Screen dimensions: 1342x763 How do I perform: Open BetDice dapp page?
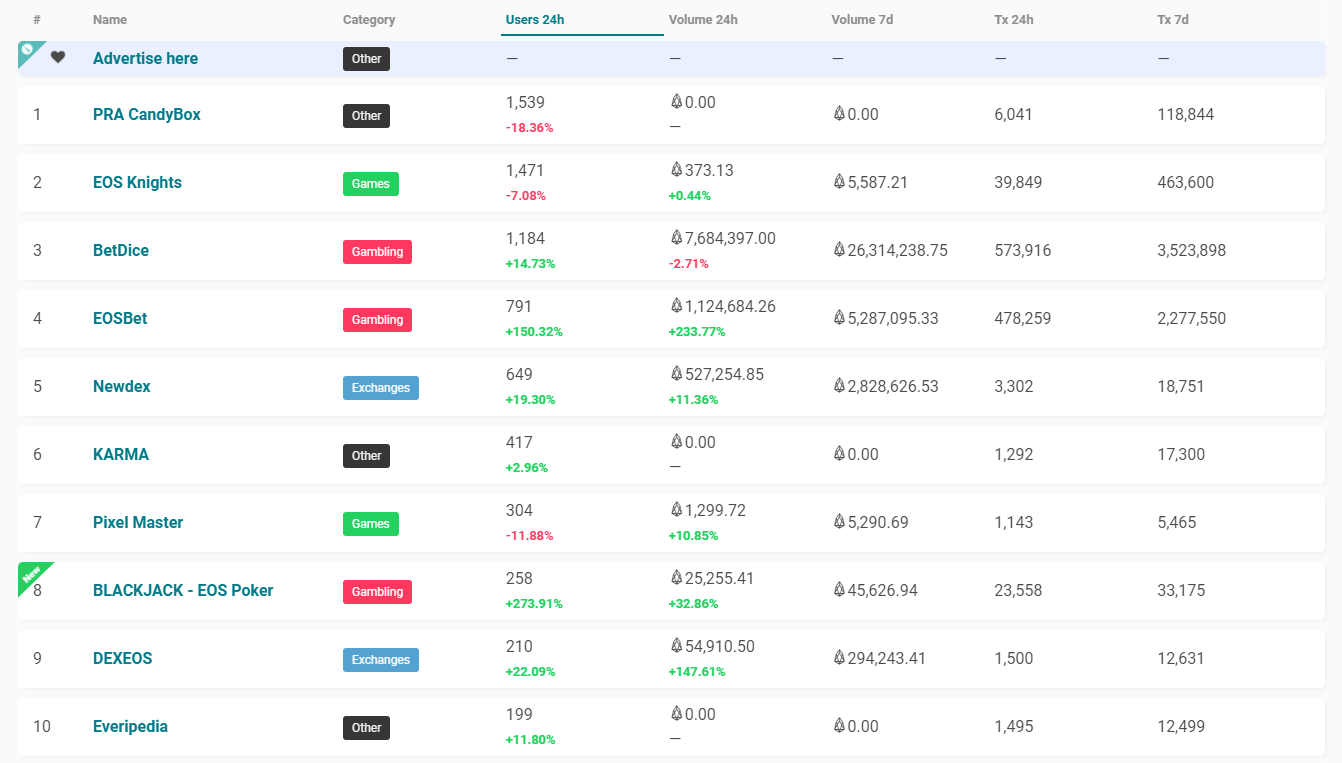pos(121,250)
